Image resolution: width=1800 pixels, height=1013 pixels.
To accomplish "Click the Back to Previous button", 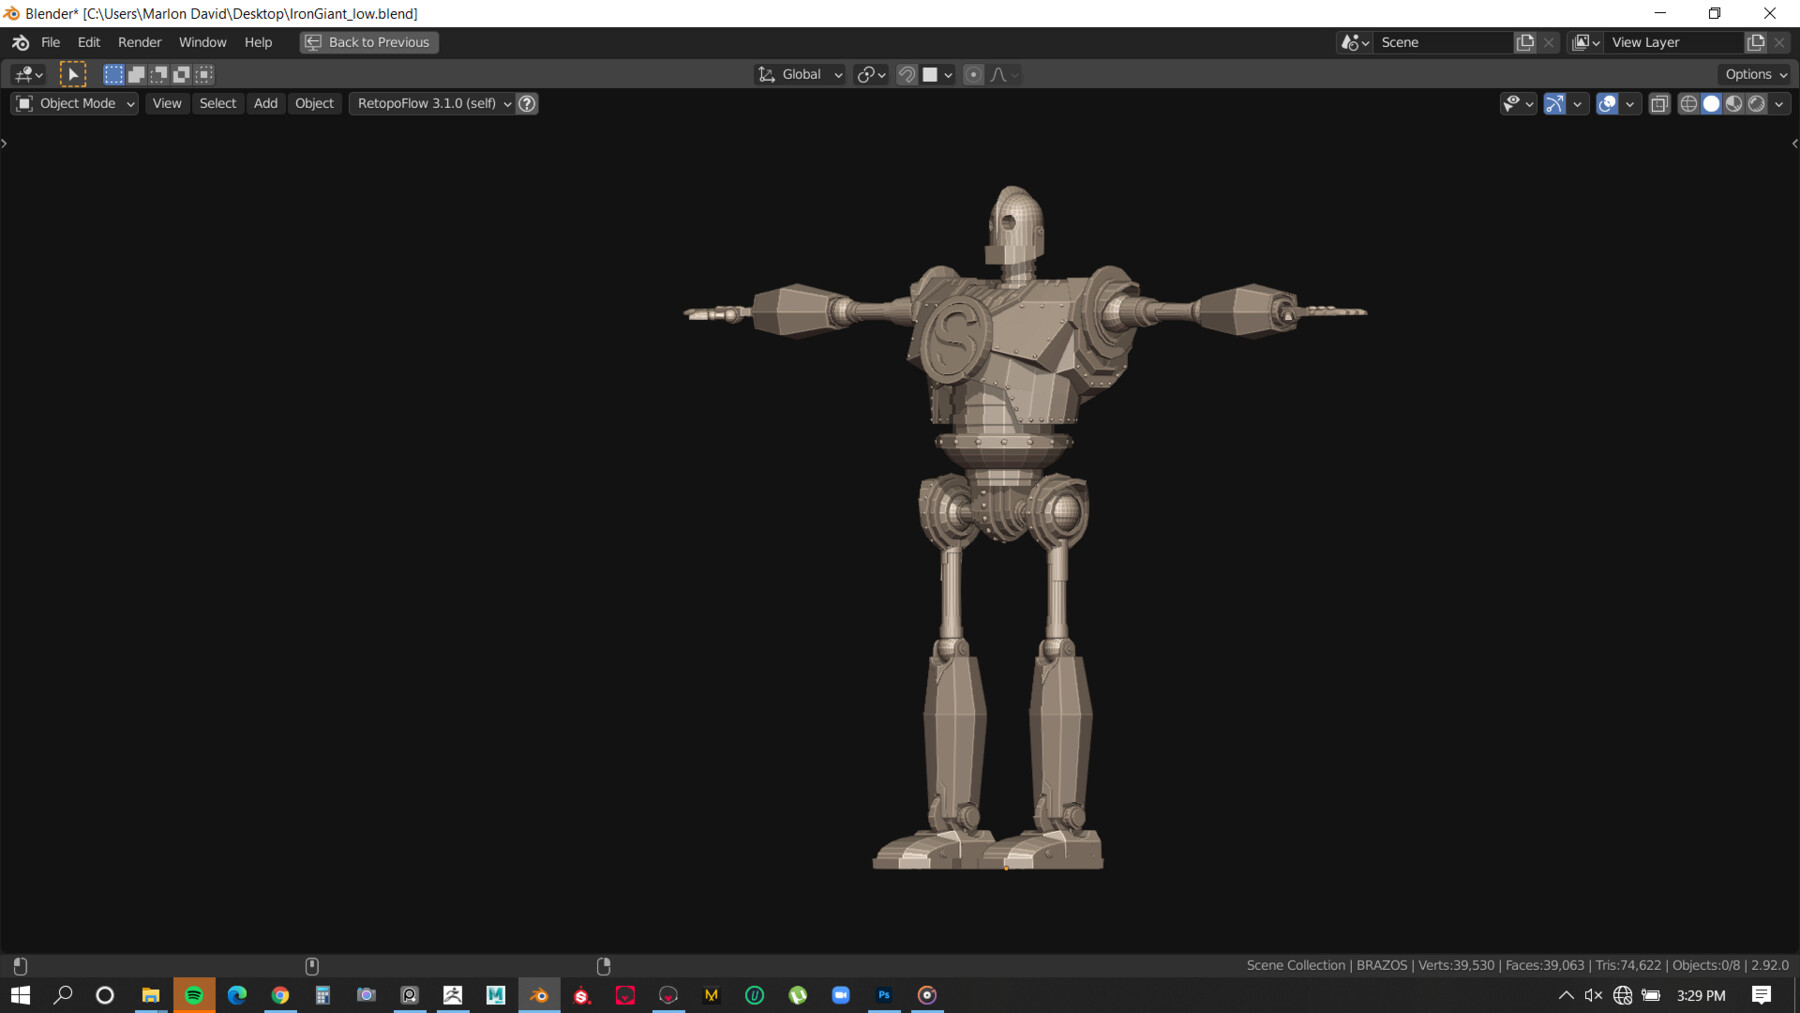I will (369, 42).
